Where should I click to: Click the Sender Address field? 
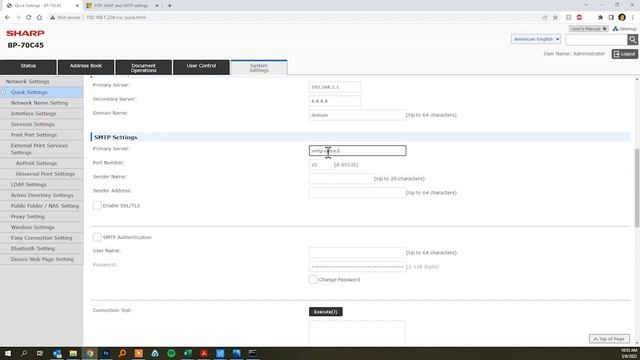[x=357, y=193]
